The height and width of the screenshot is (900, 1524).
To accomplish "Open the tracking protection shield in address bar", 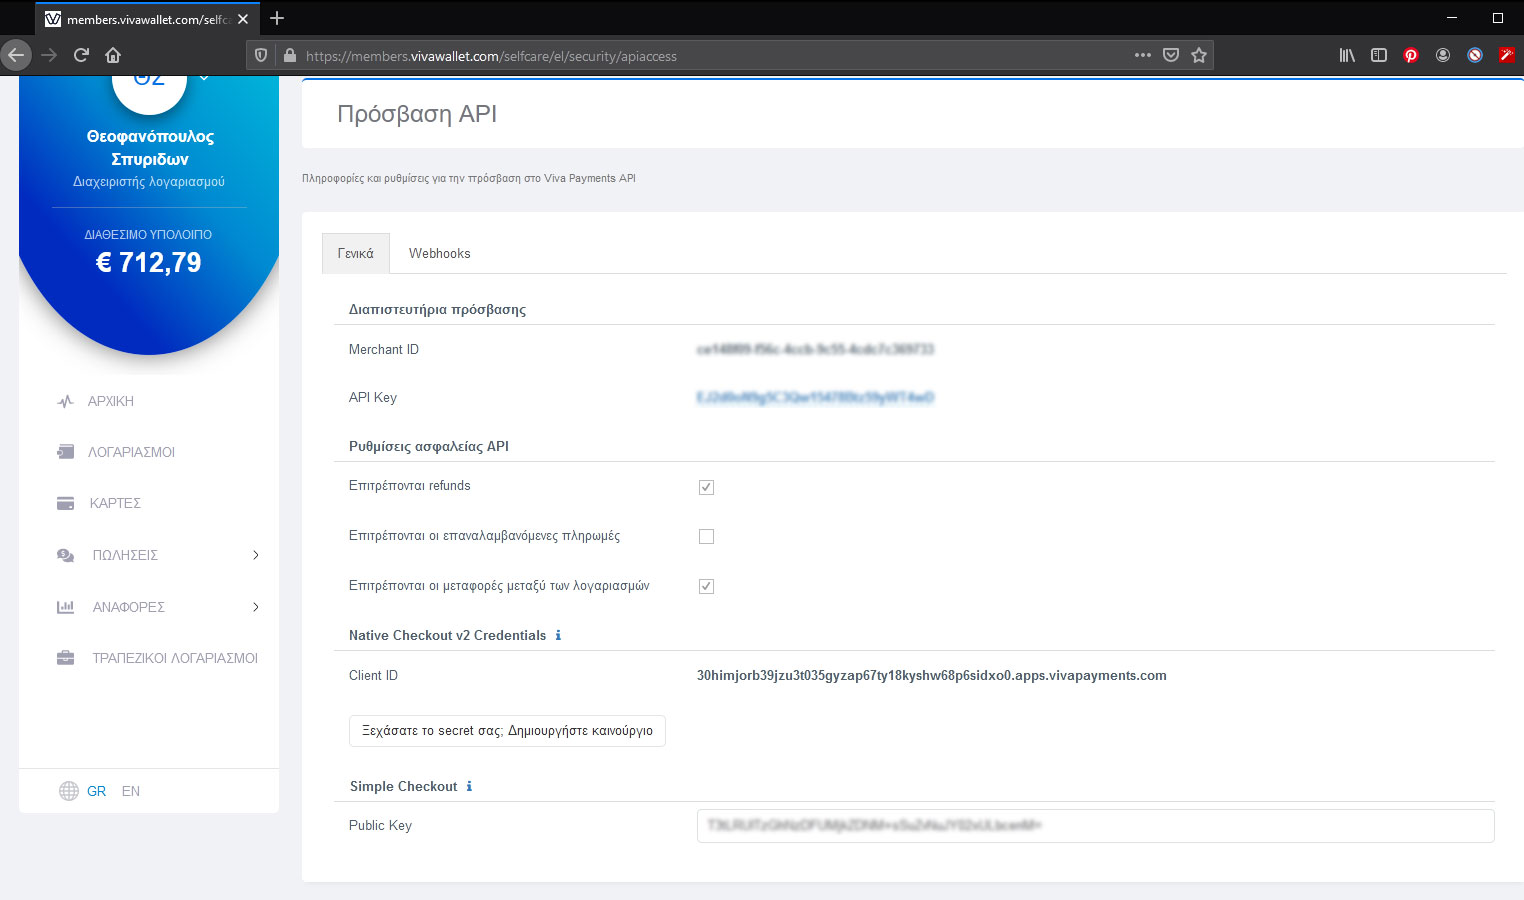I will click(260, 55).
